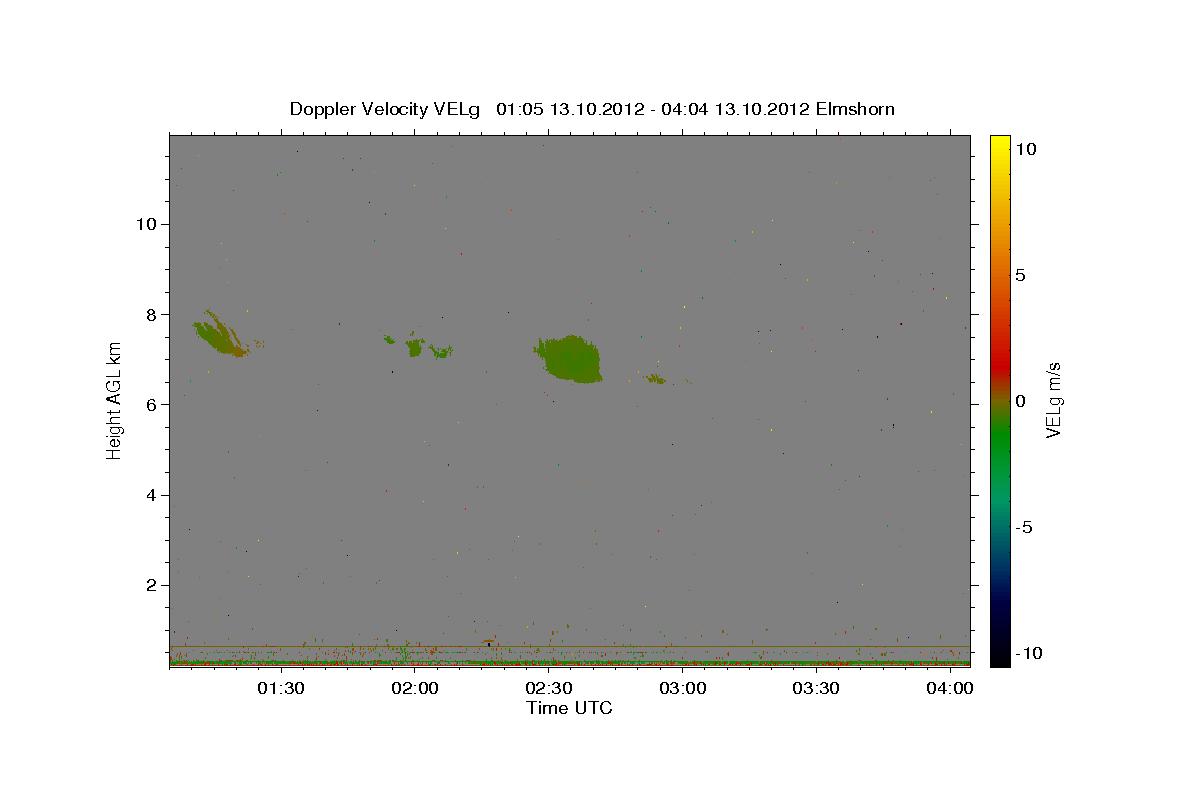Click the 04:00 time tick label
The image size is (1200, 800).
[x=949, y=688]
